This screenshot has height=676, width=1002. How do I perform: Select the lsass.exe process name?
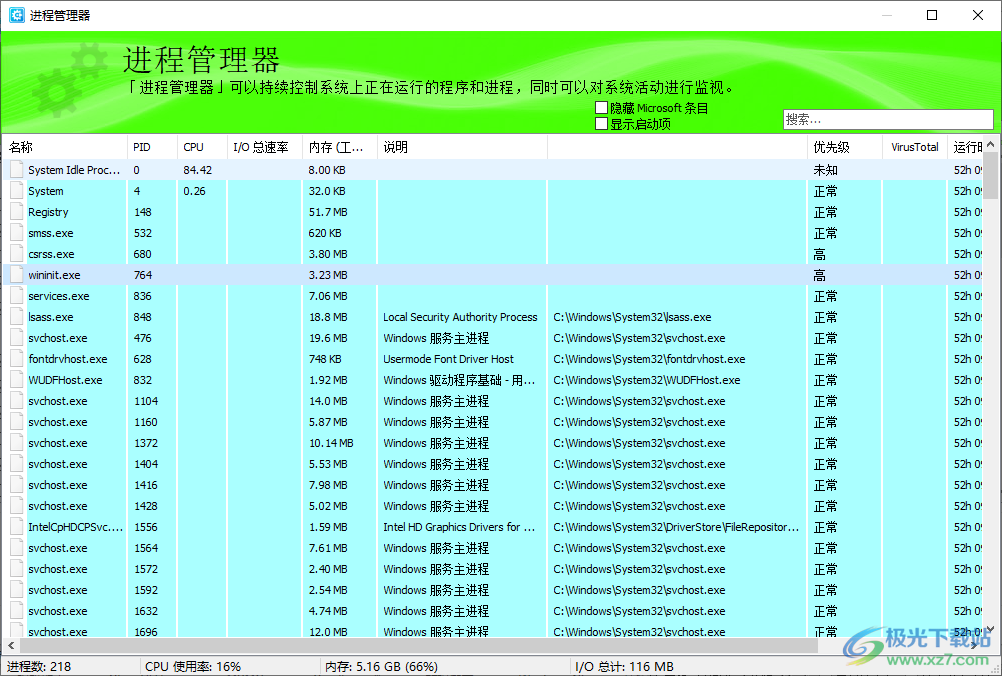50,317
